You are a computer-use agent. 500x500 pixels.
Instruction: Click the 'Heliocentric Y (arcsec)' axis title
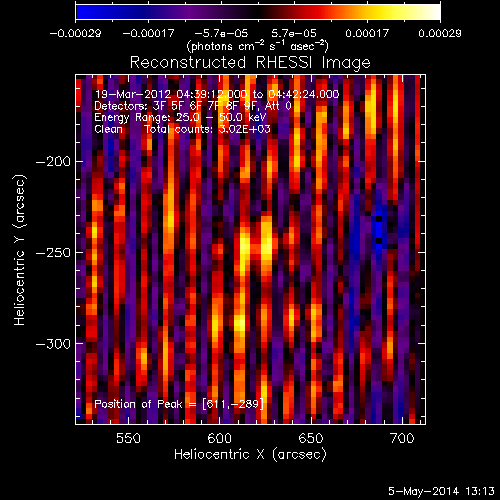20,250
